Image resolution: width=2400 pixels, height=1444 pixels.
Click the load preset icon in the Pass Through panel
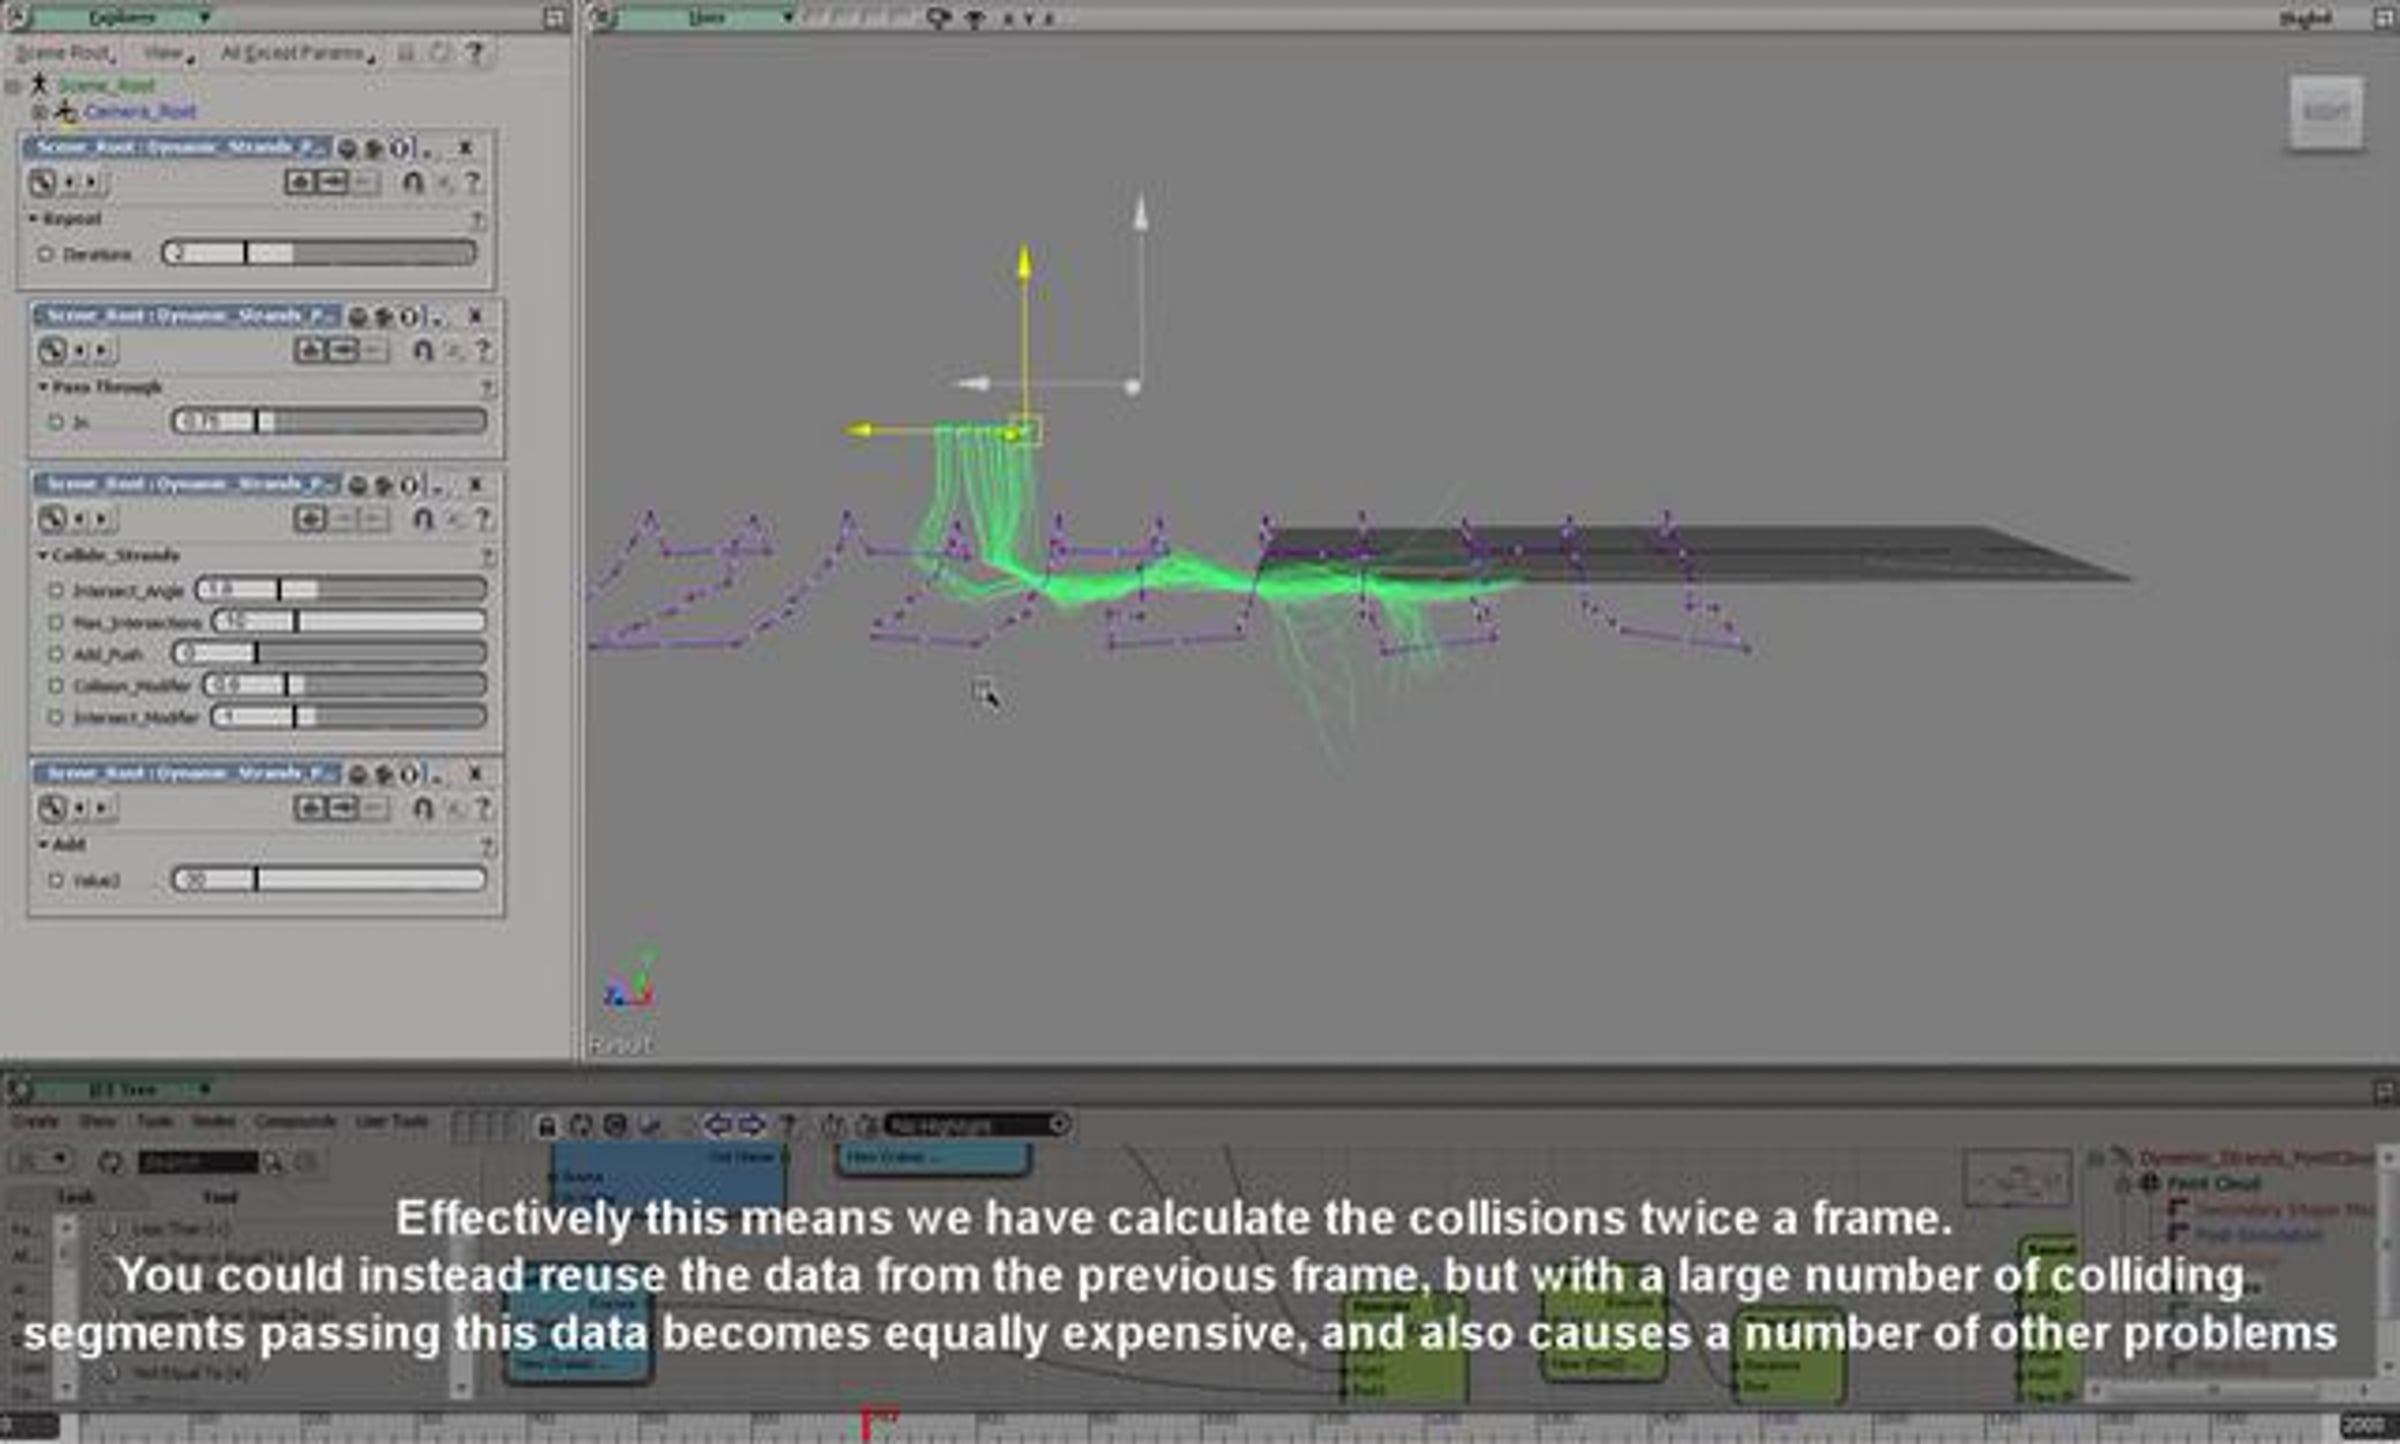(x=310, y=350)
